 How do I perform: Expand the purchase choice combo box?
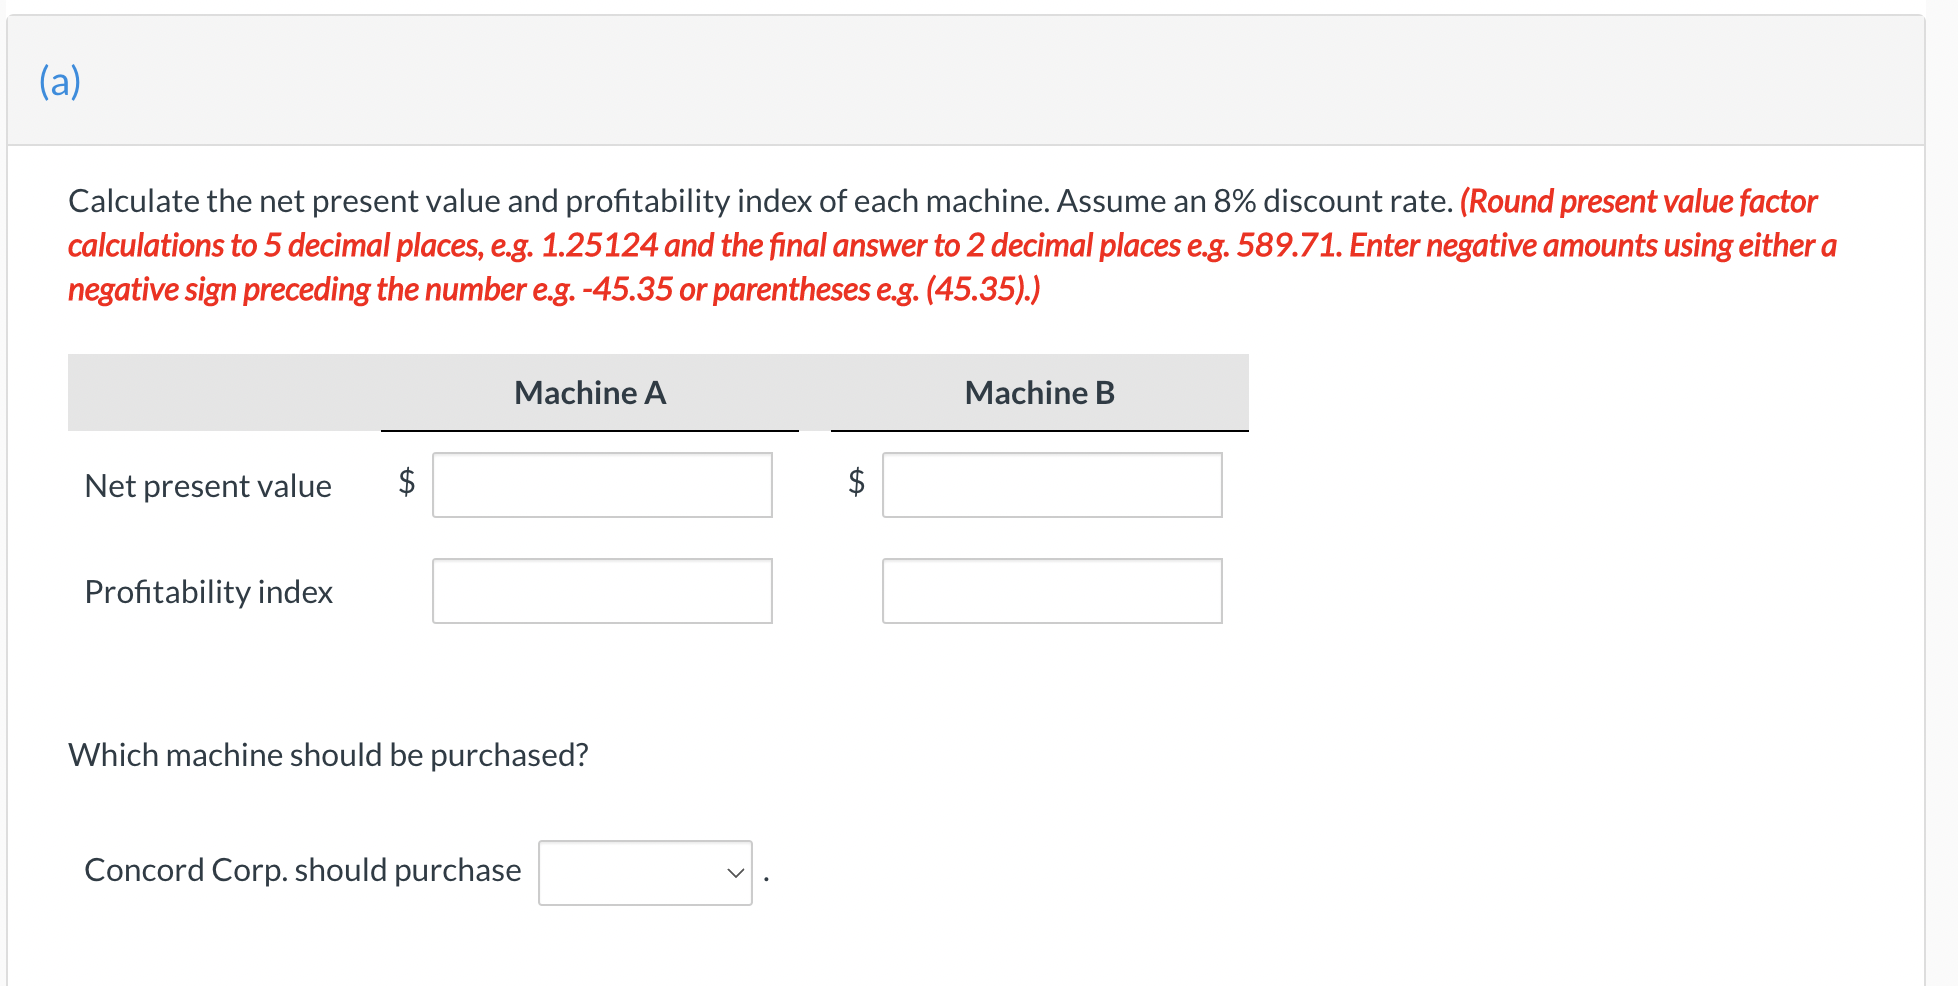pyautogui.click(x=644, y=872)
